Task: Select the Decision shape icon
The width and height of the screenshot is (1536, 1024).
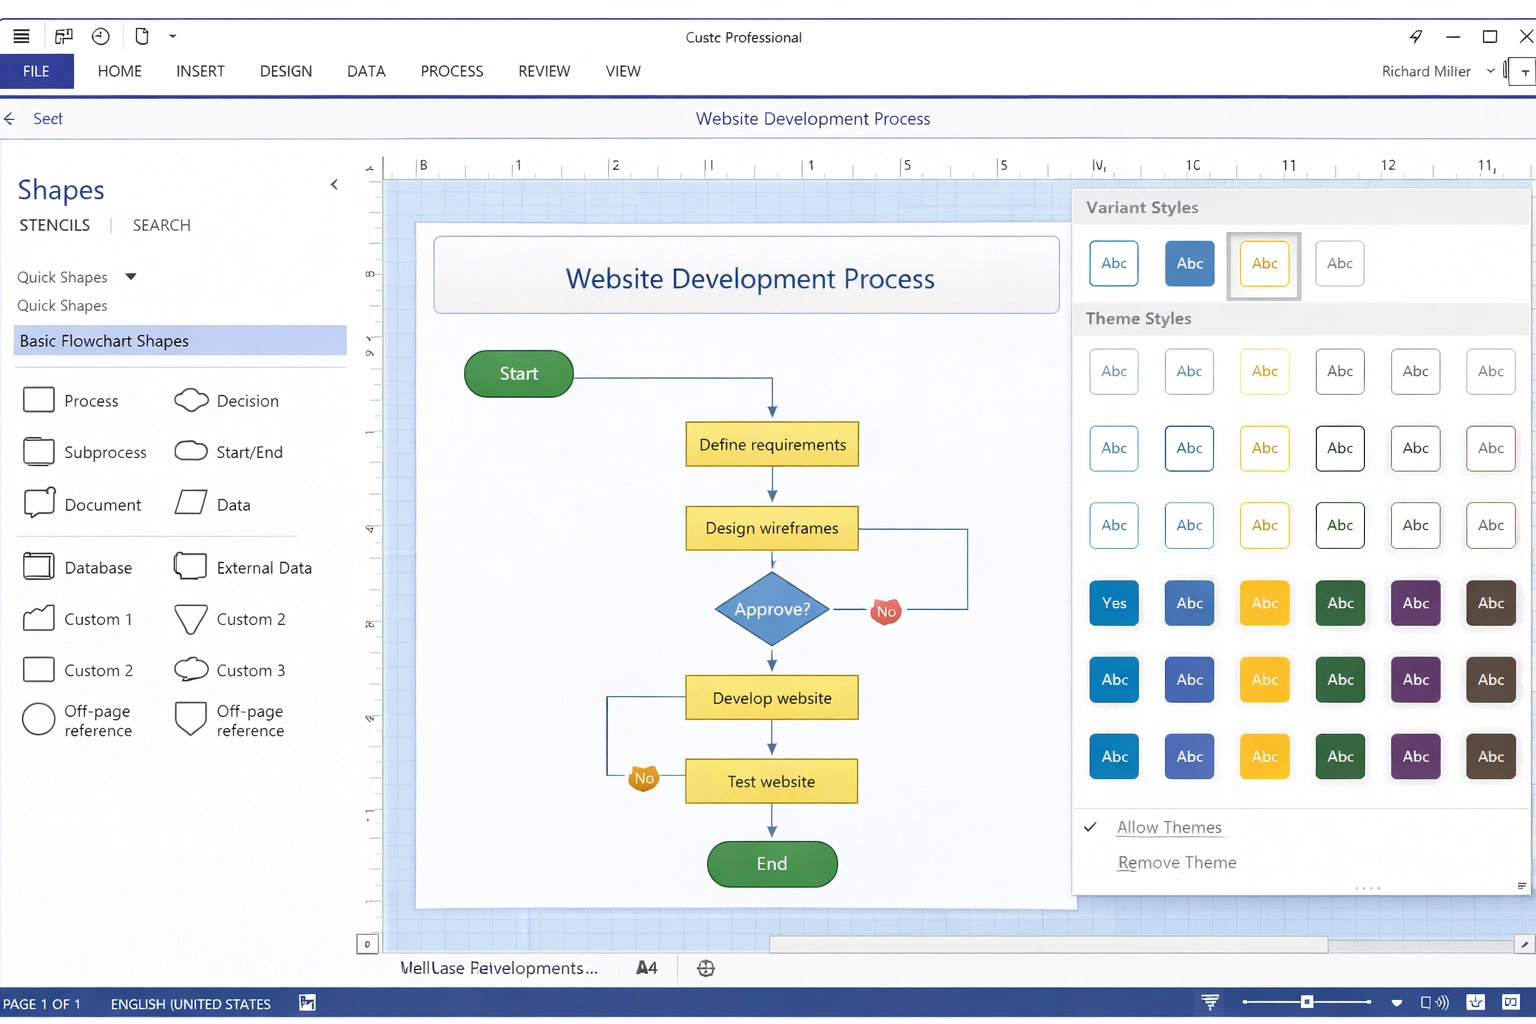Action: [x=191, y=401]
